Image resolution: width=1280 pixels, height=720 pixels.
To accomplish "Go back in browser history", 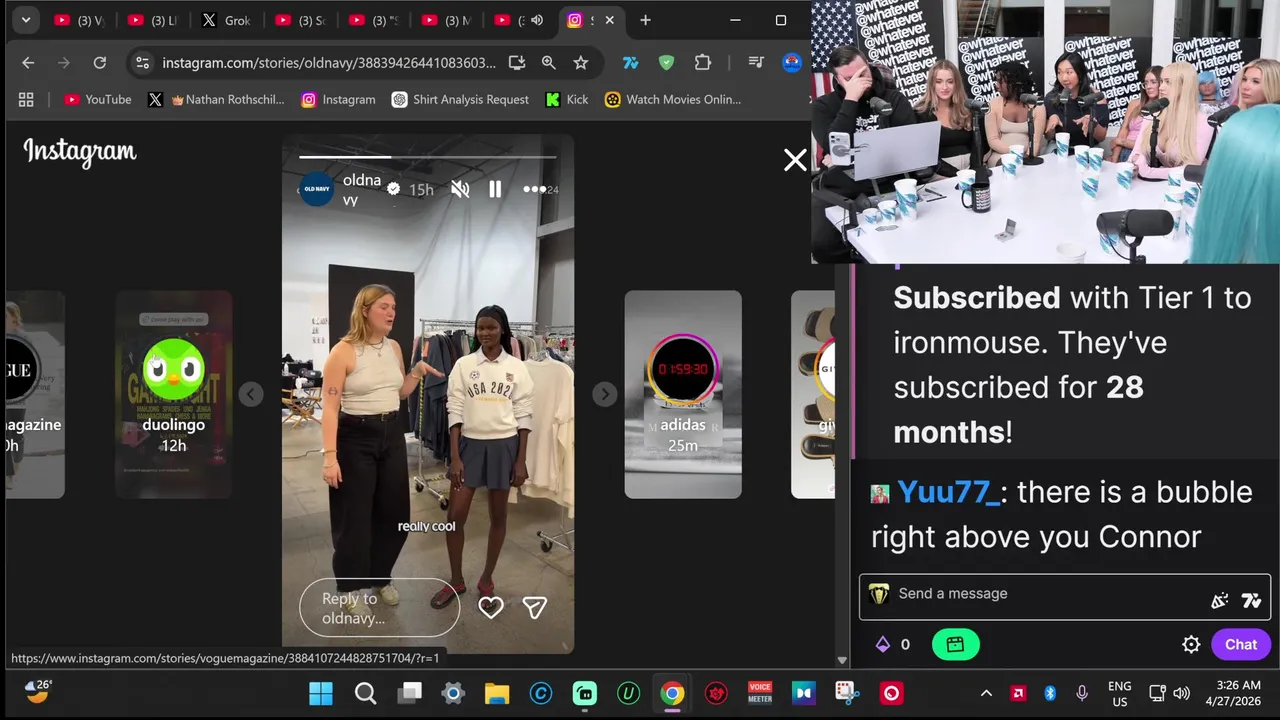I will [28, 62].
